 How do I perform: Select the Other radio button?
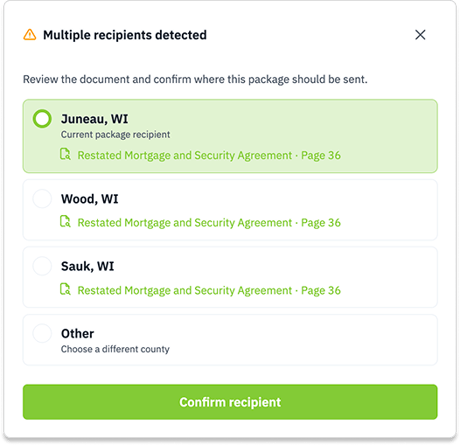[x=42, y=333]
